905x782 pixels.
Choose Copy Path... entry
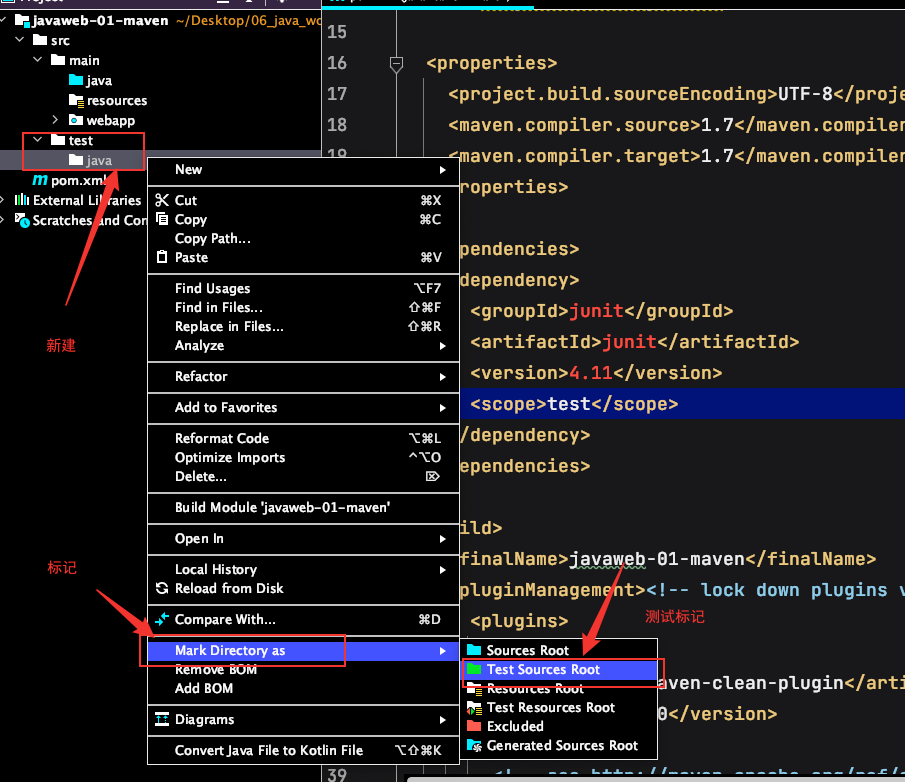coord(303,238)
